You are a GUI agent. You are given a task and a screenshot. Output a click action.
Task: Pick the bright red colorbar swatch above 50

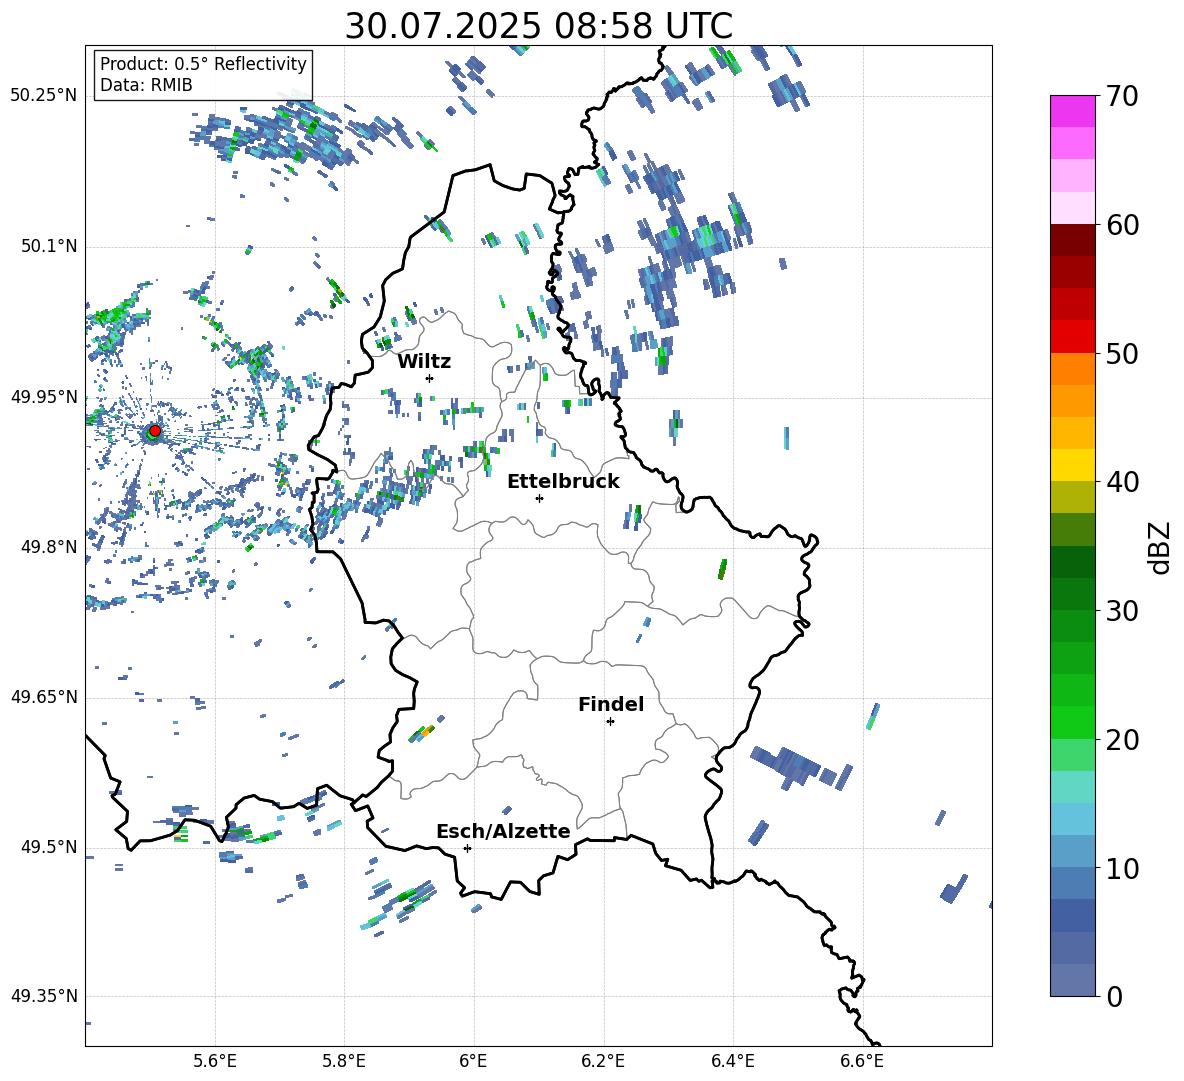coord(1073,336)
